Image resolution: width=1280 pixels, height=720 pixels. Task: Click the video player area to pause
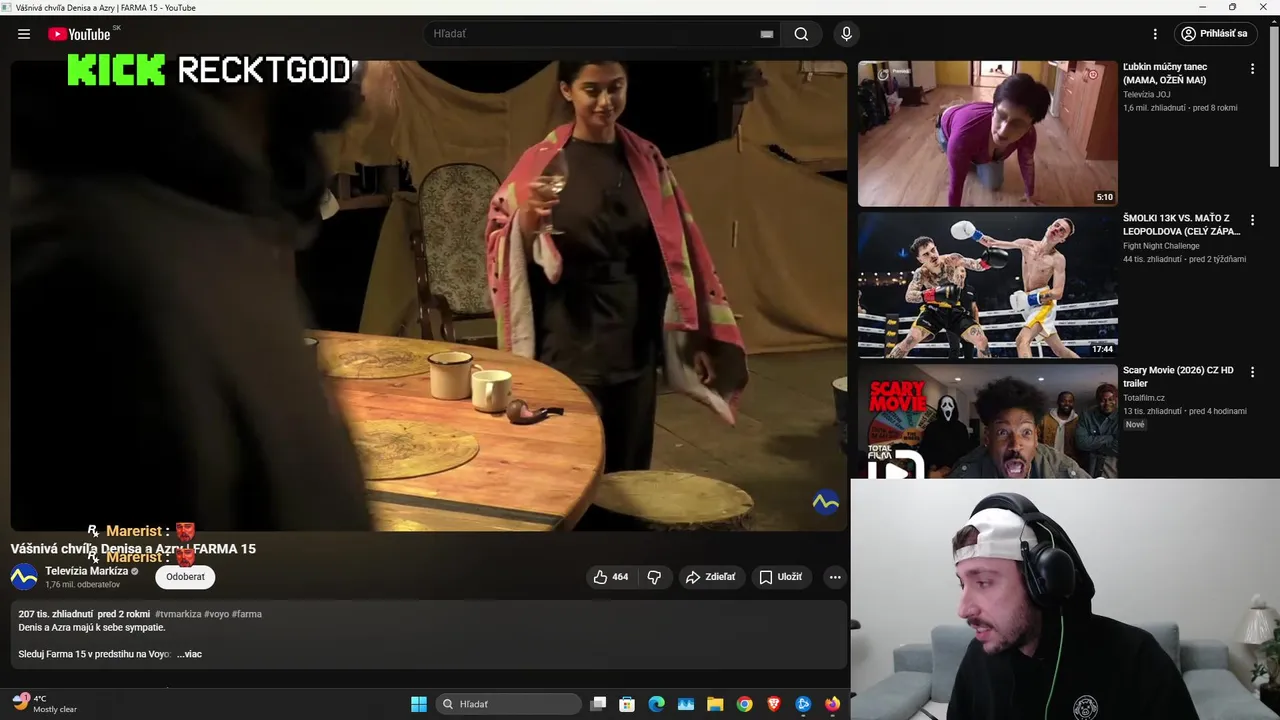[428, 295]
